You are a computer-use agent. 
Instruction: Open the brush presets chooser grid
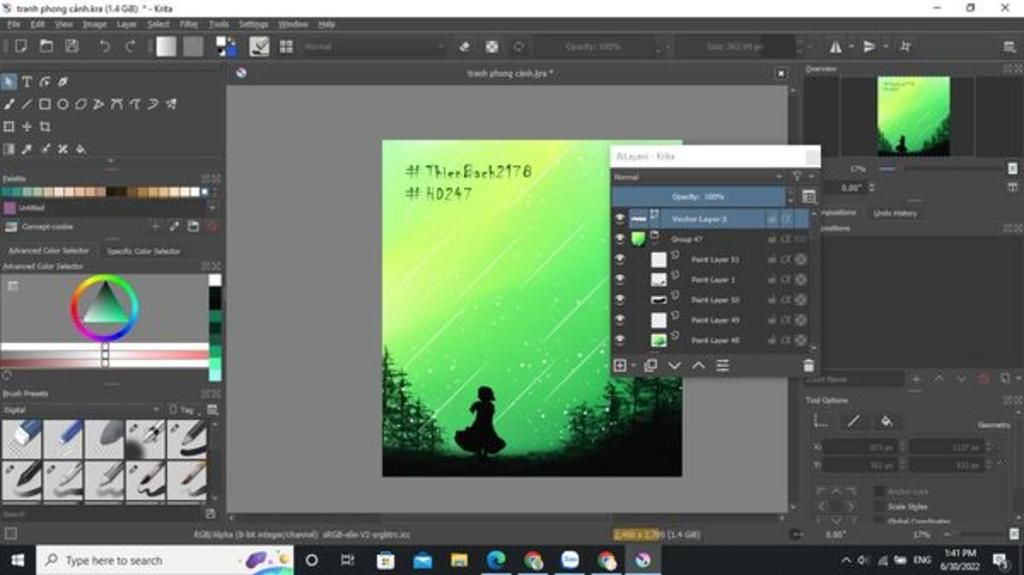pos(286,46)
